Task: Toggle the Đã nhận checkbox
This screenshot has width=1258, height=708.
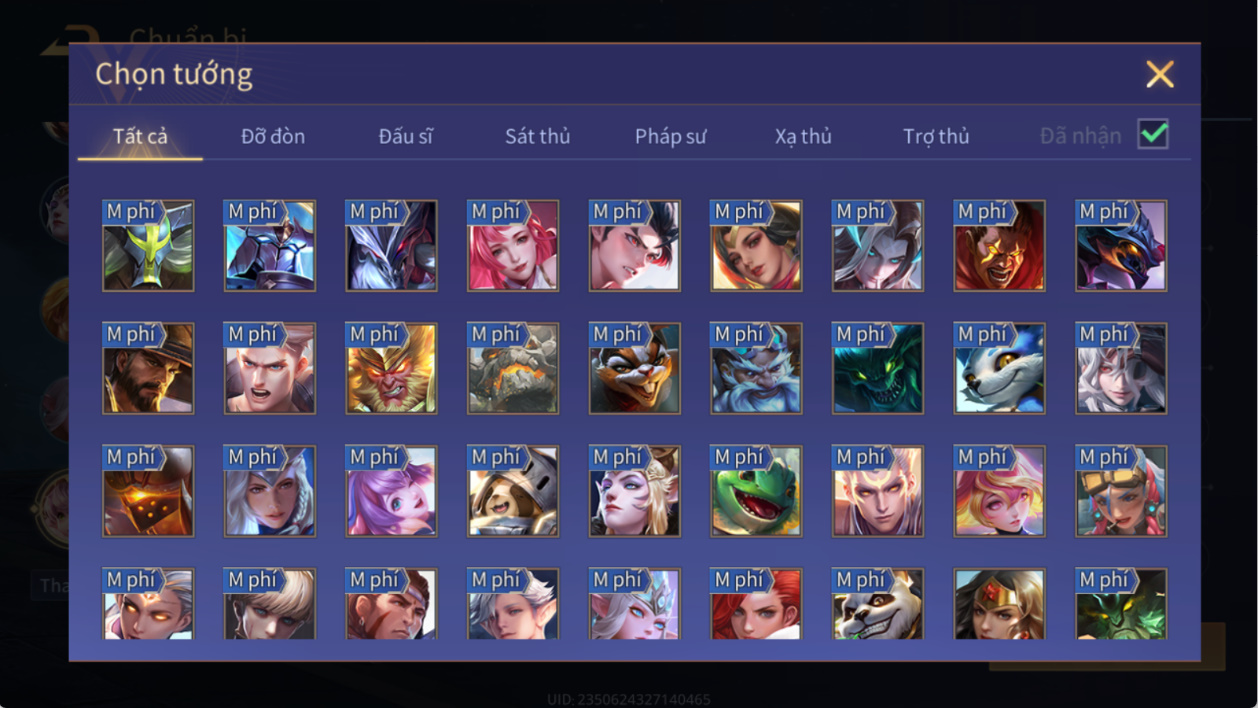Action: tap(1153, 134)
